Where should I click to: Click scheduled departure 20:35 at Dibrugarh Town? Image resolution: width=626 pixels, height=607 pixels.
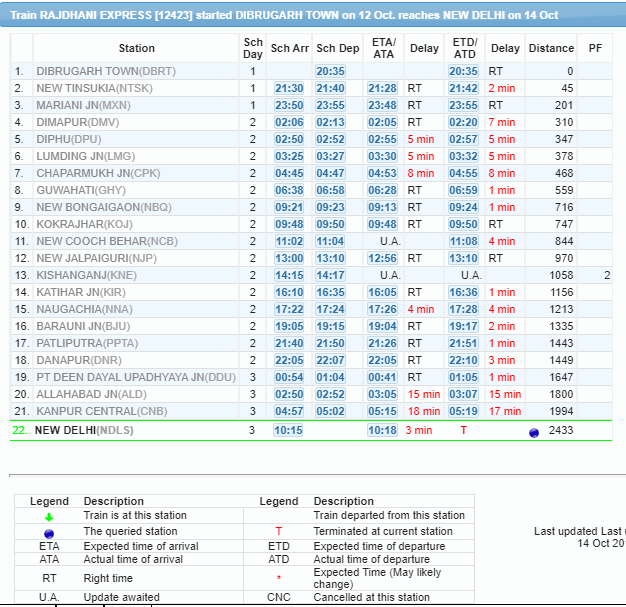(330, 71)
